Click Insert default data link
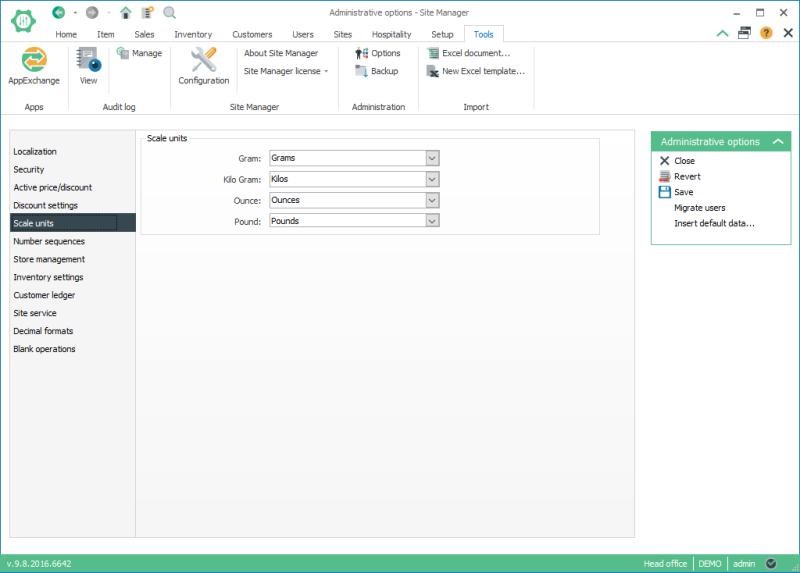 (x=714, y=223)
